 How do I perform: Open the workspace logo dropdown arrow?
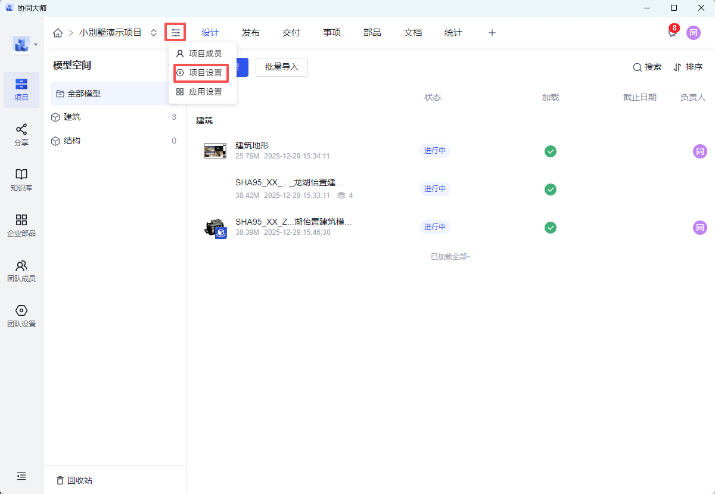[36, 45]
